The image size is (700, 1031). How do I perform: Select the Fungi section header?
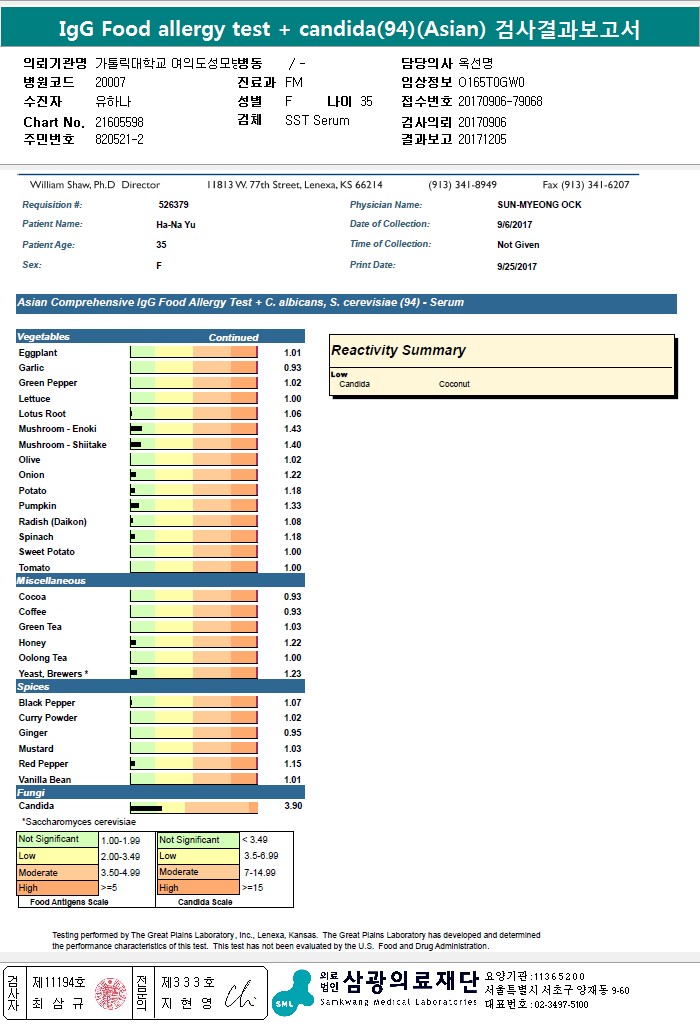(160, 792)
